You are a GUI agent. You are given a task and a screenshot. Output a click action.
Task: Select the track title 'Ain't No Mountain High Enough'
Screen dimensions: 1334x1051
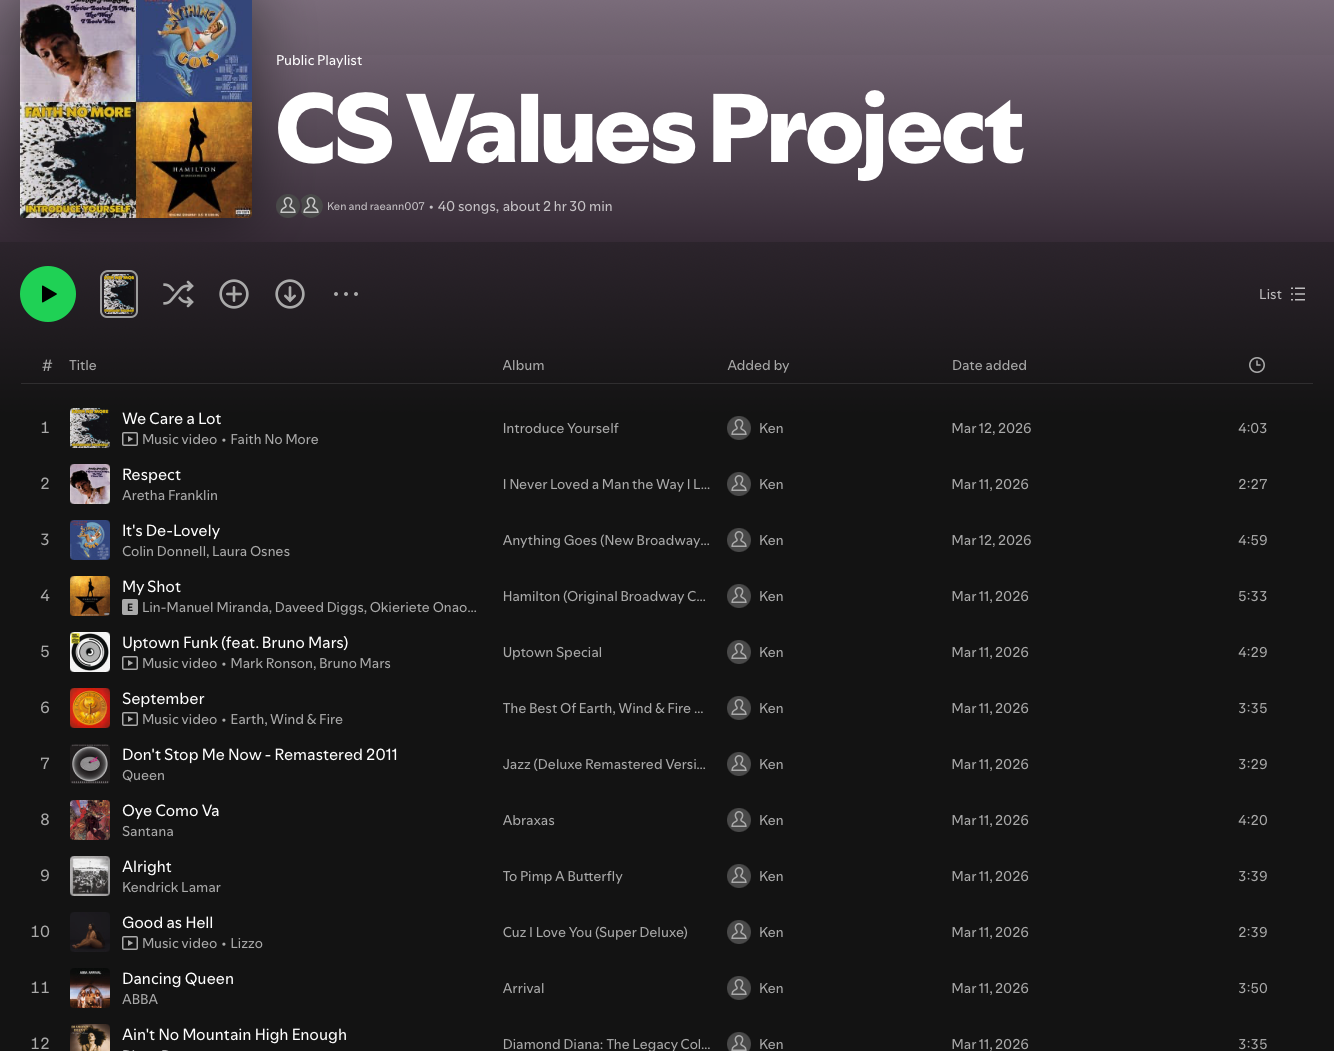tap(234, 1034)
